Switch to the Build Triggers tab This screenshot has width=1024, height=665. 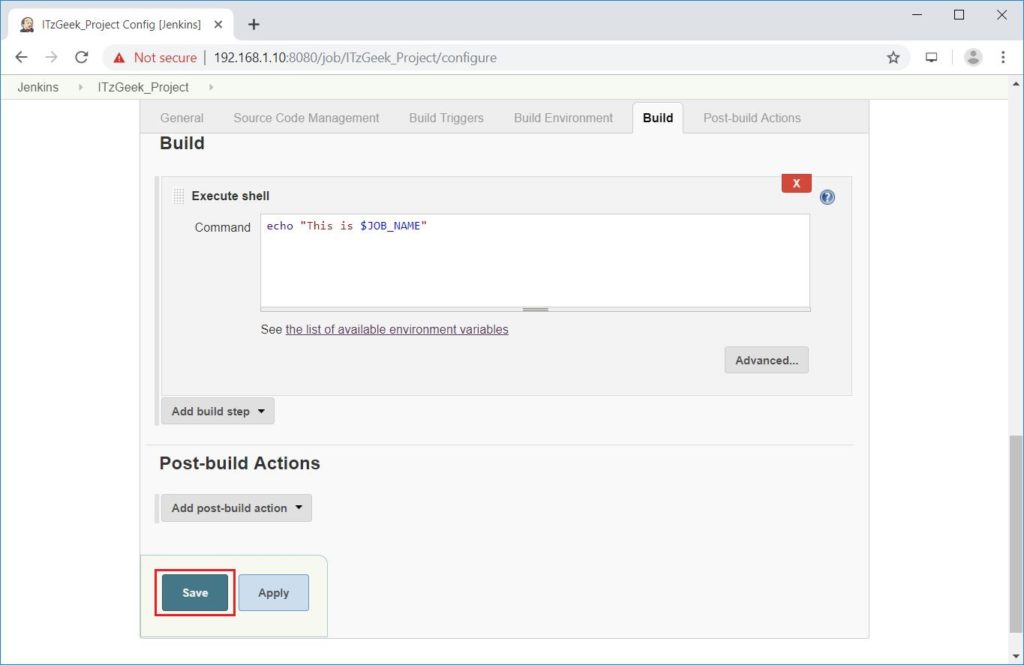coord(446,118)
